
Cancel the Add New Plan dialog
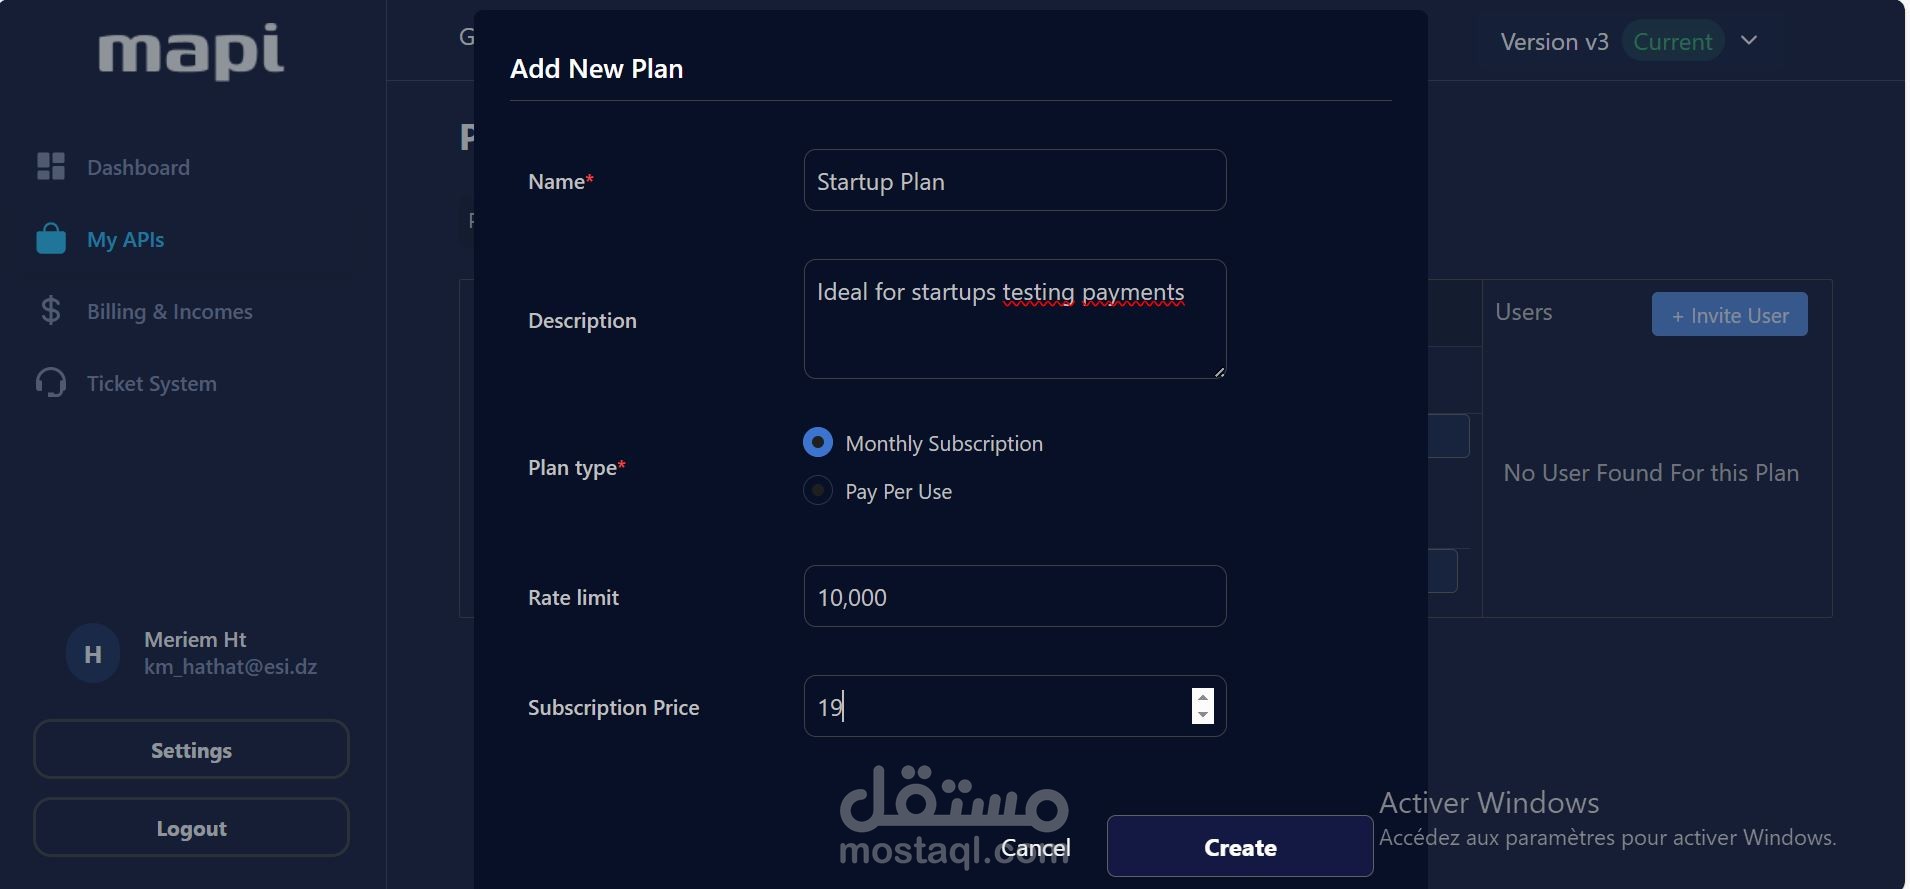(x=1035, y=848)
